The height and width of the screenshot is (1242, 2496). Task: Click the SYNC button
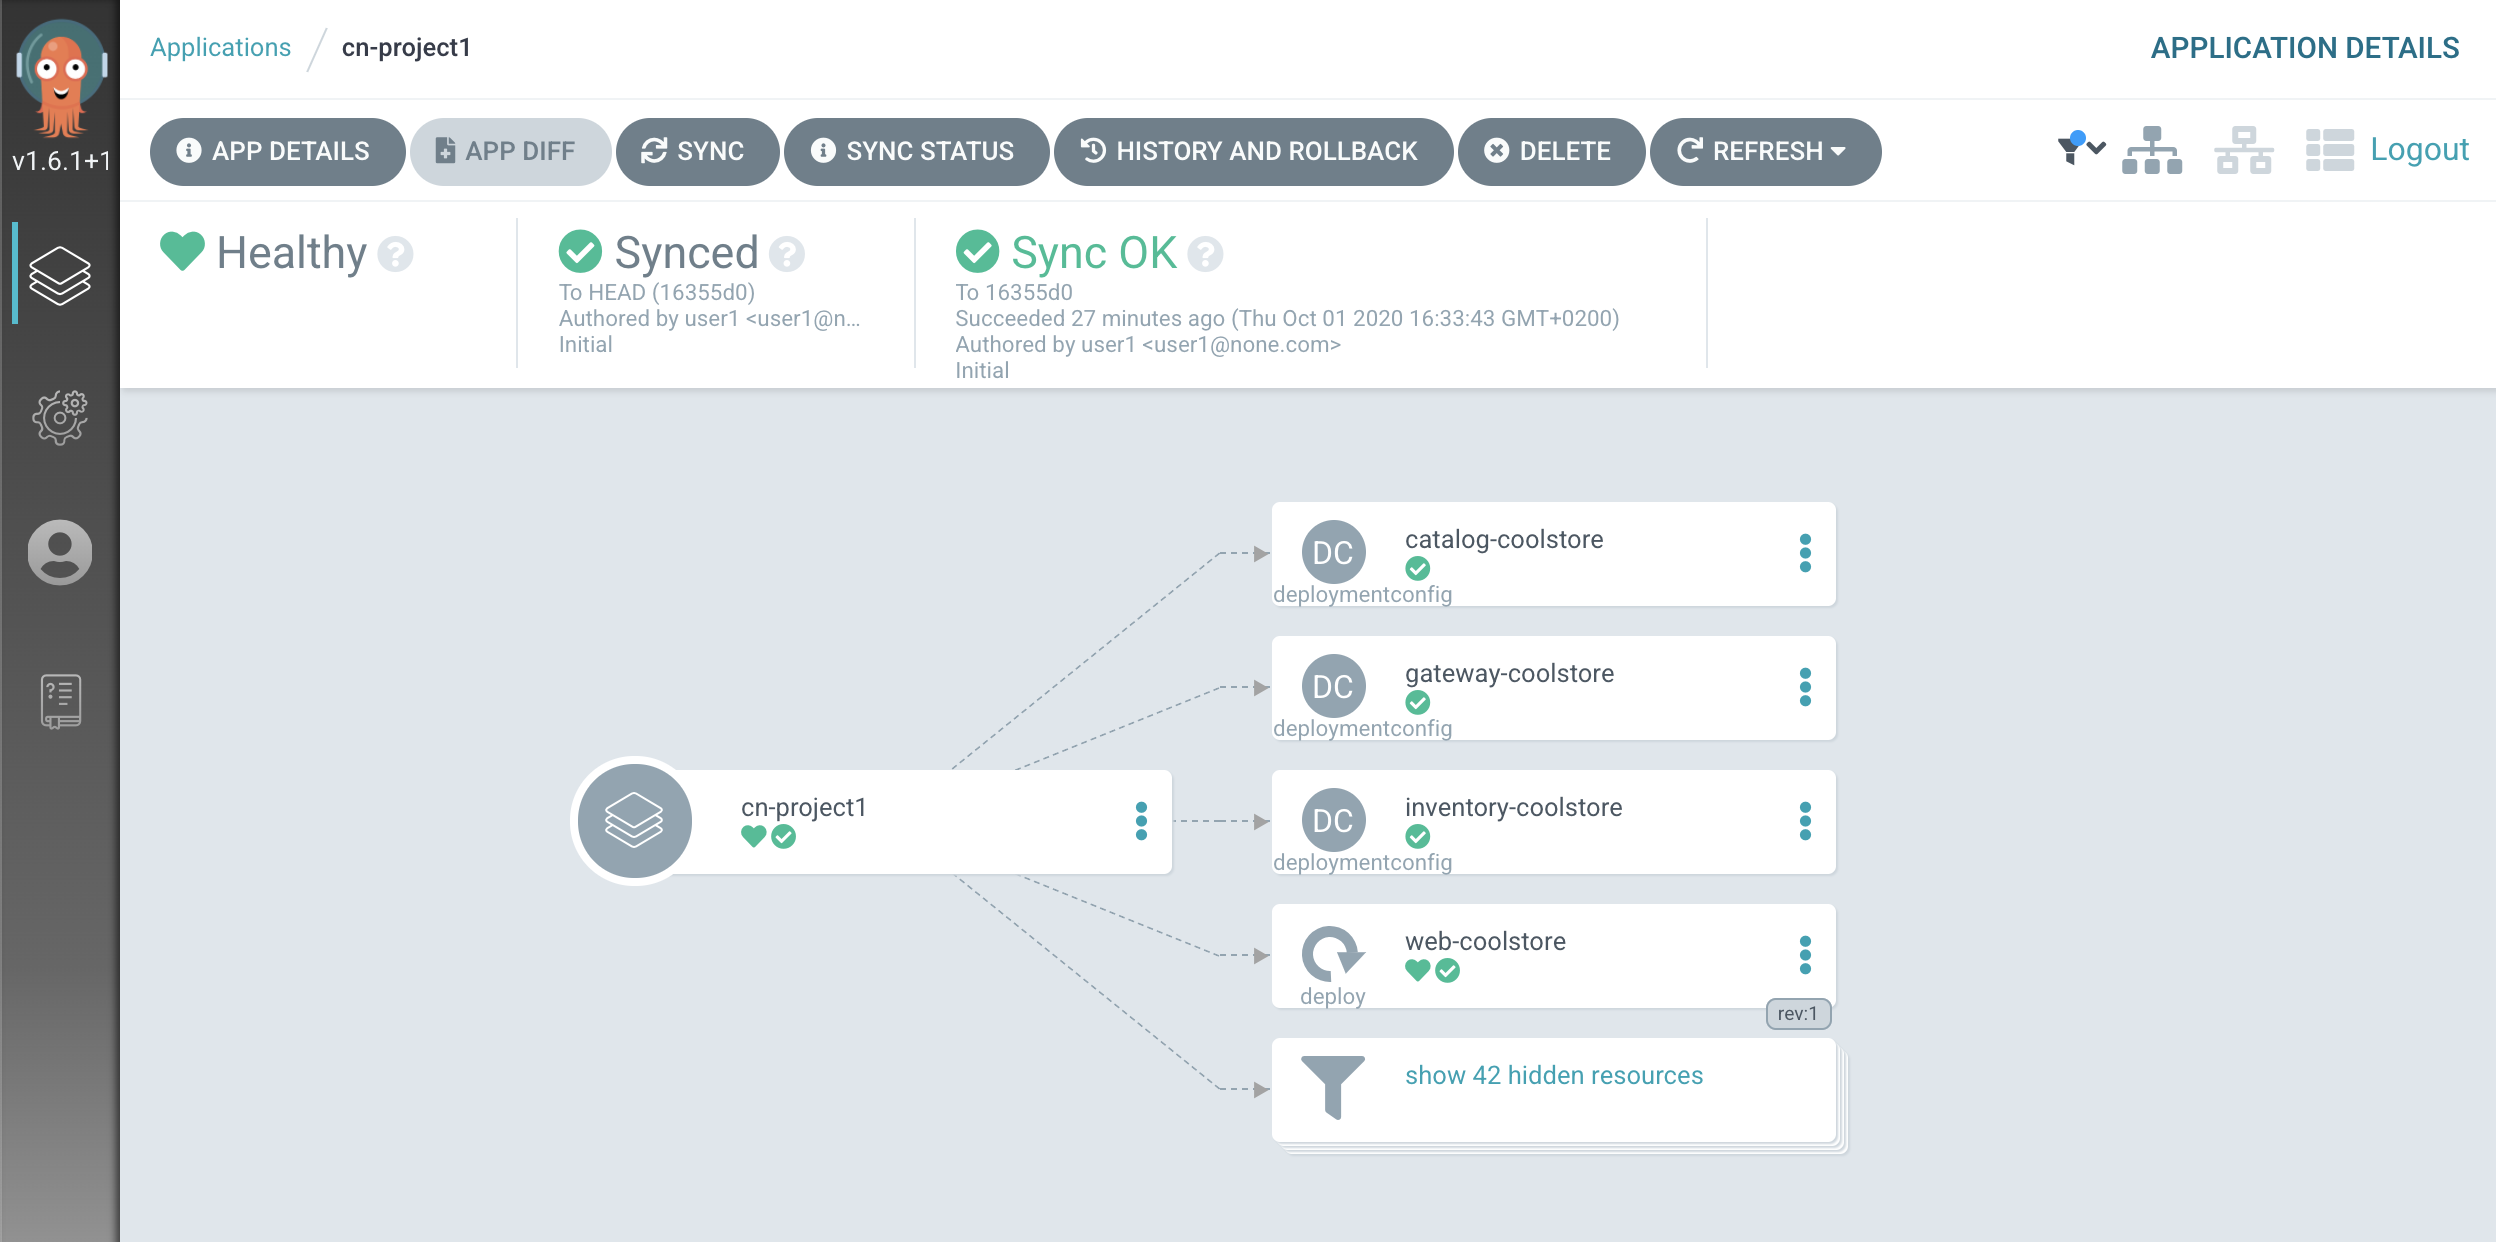[x=697, y=151]
